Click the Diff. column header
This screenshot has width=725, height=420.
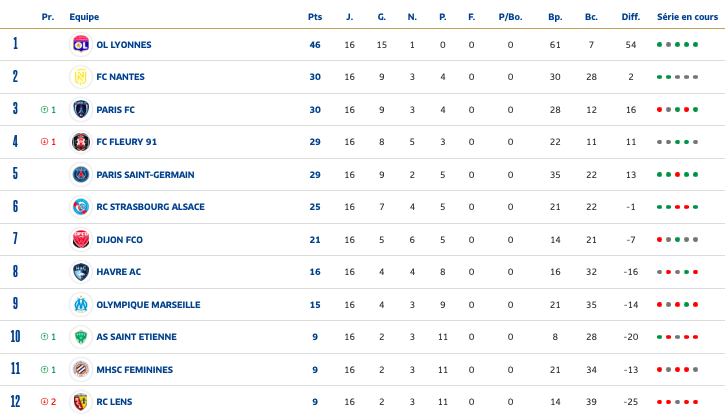point(630,17)
